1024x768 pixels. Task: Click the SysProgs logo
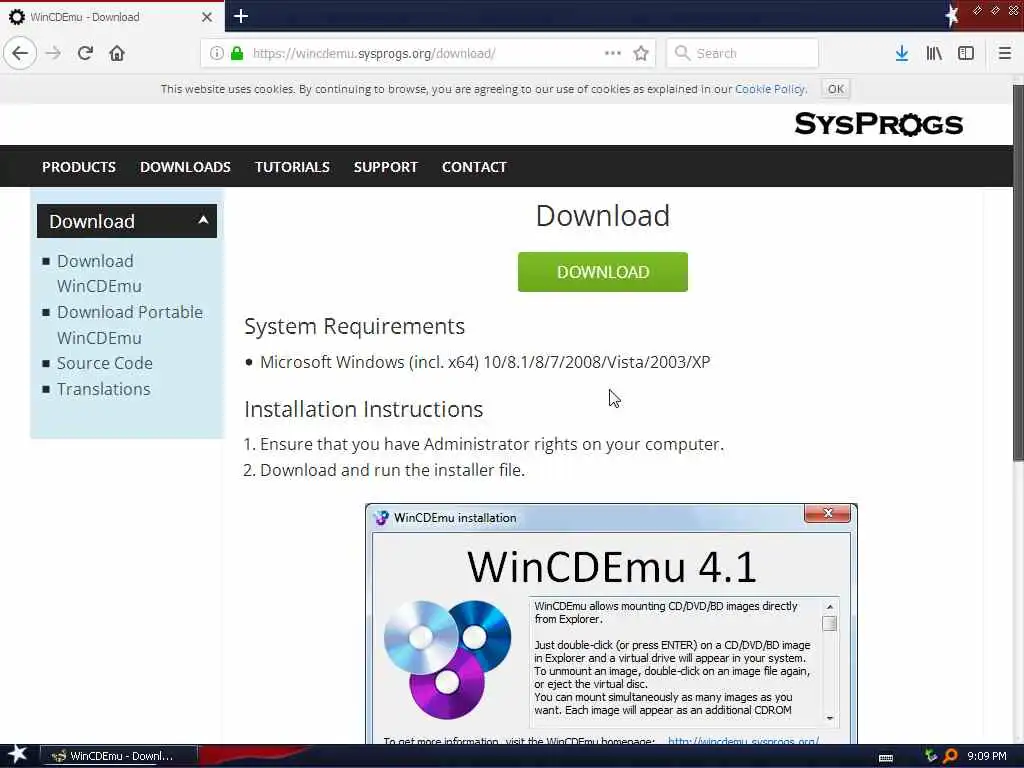click(x=878, y=123)
